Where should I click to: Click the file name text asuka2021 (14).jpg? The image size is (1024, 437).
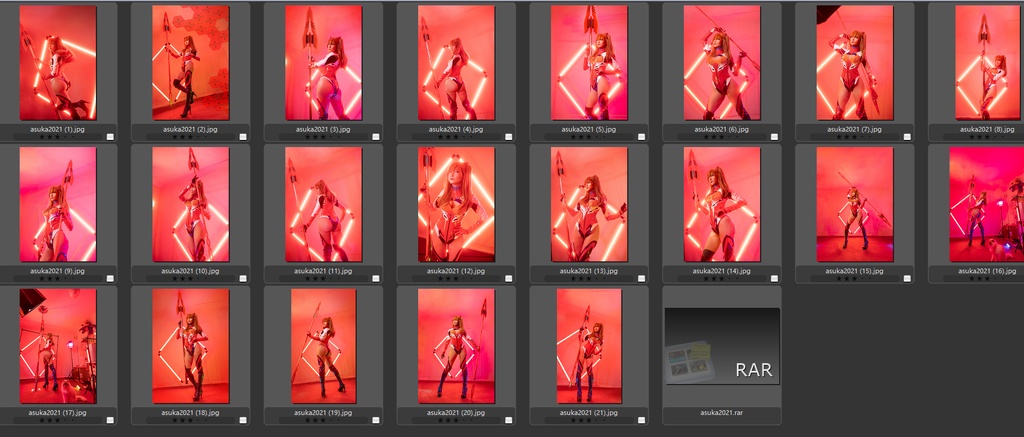[722, 271]
